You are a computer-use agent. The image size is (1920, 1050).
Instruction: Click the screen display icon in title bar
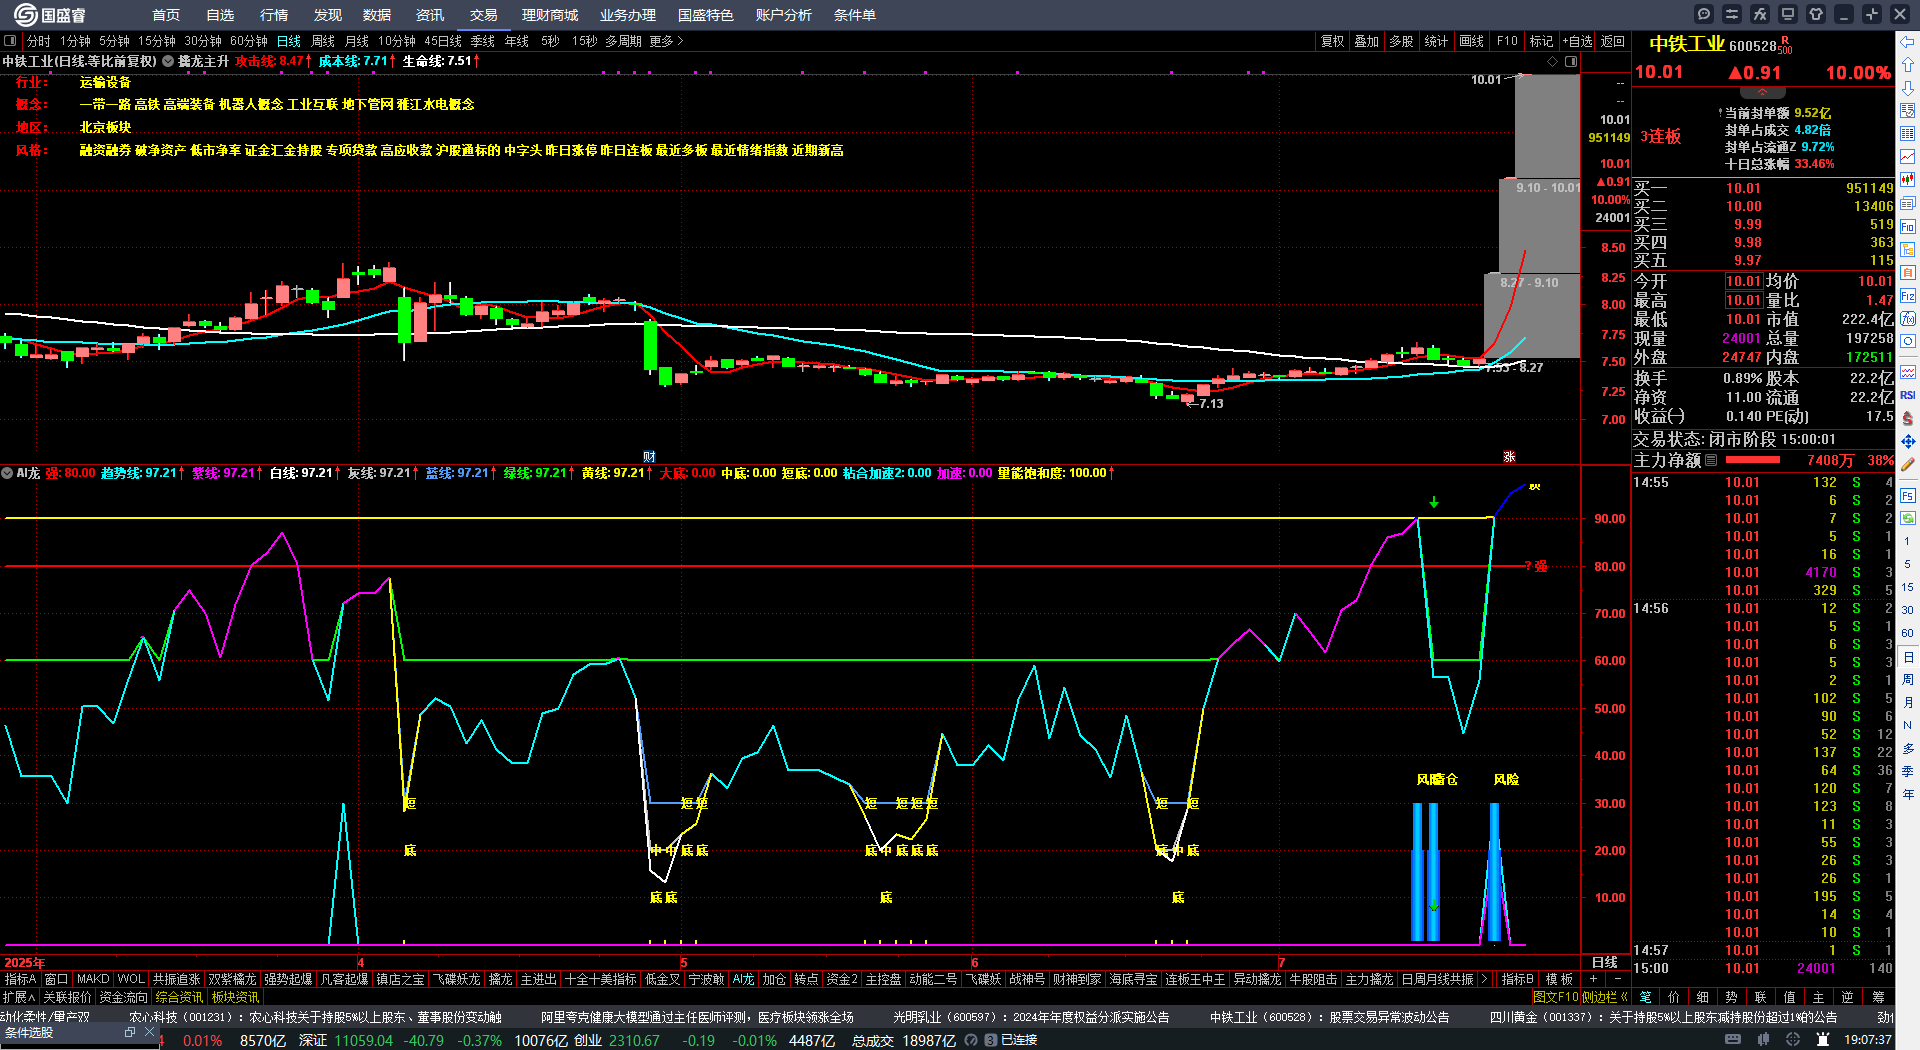coord(1788,14)
